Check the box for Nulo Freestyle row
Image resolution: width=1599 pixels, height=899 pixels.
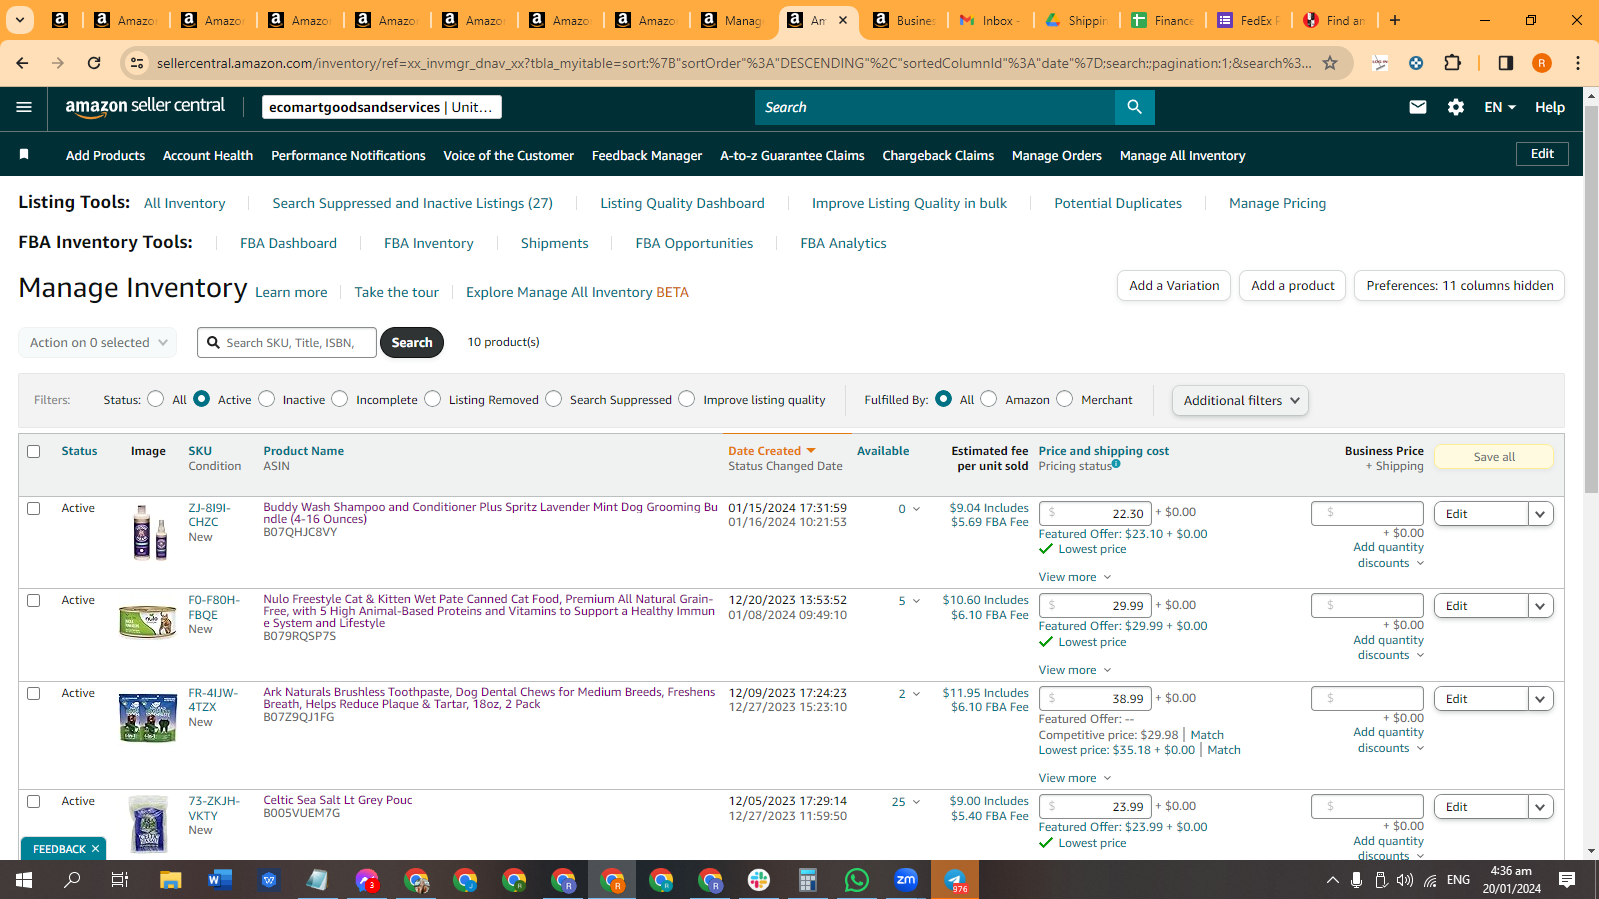tap(34, 600)
